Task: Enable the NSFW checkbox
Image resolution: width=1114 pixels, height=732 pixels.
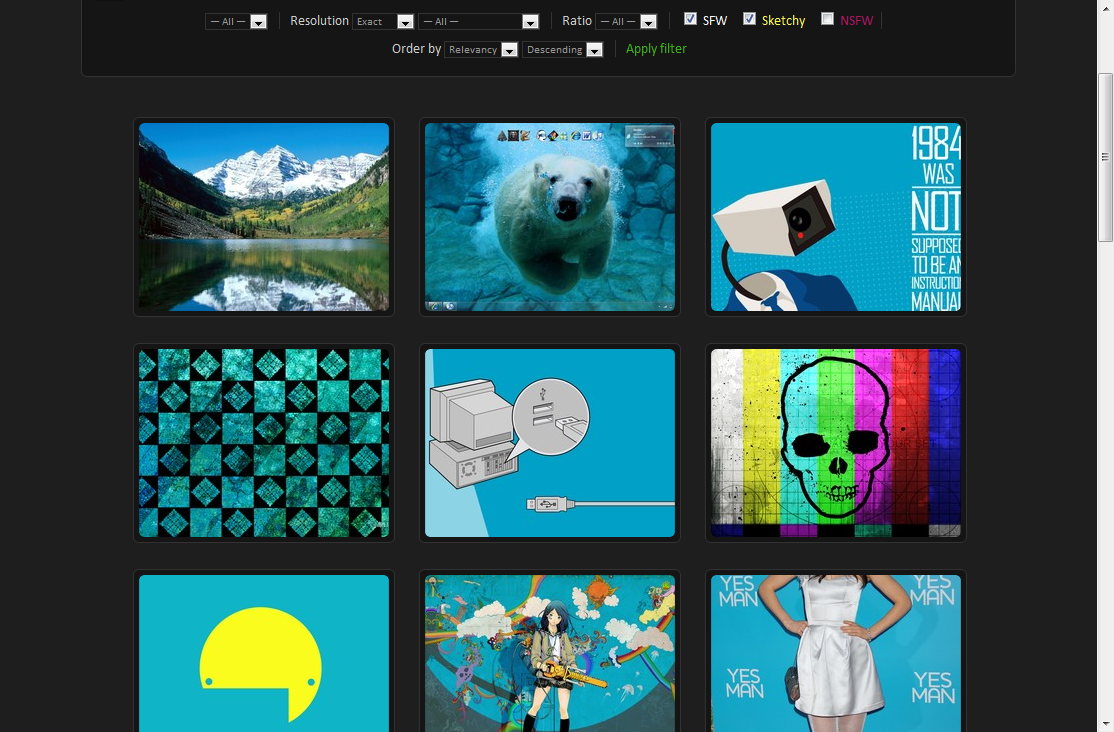Action: 827,19
